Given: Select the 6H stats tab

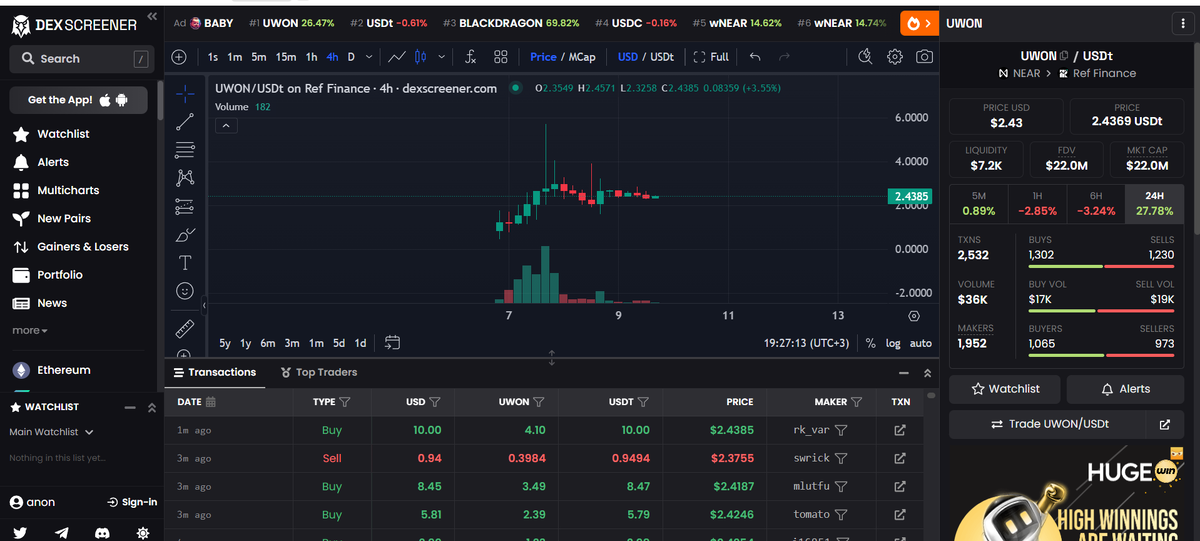Looking at the screenshot, I should [x=1096, y=203].
